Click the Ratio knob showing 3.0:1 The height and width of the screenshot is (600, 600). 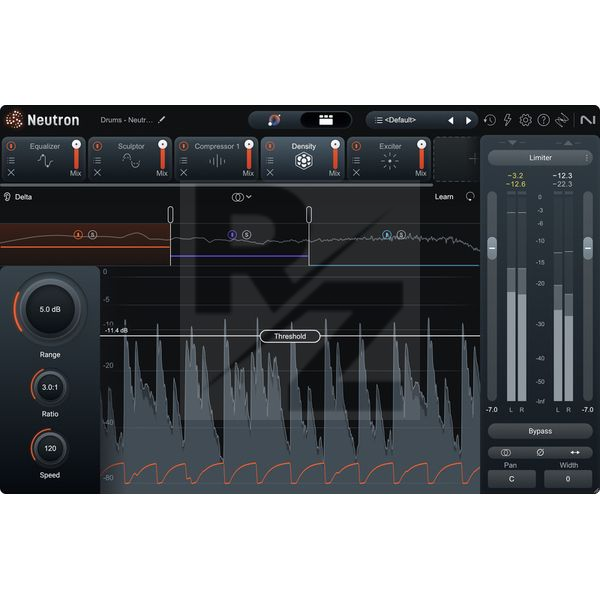click(x=50, y=387)
